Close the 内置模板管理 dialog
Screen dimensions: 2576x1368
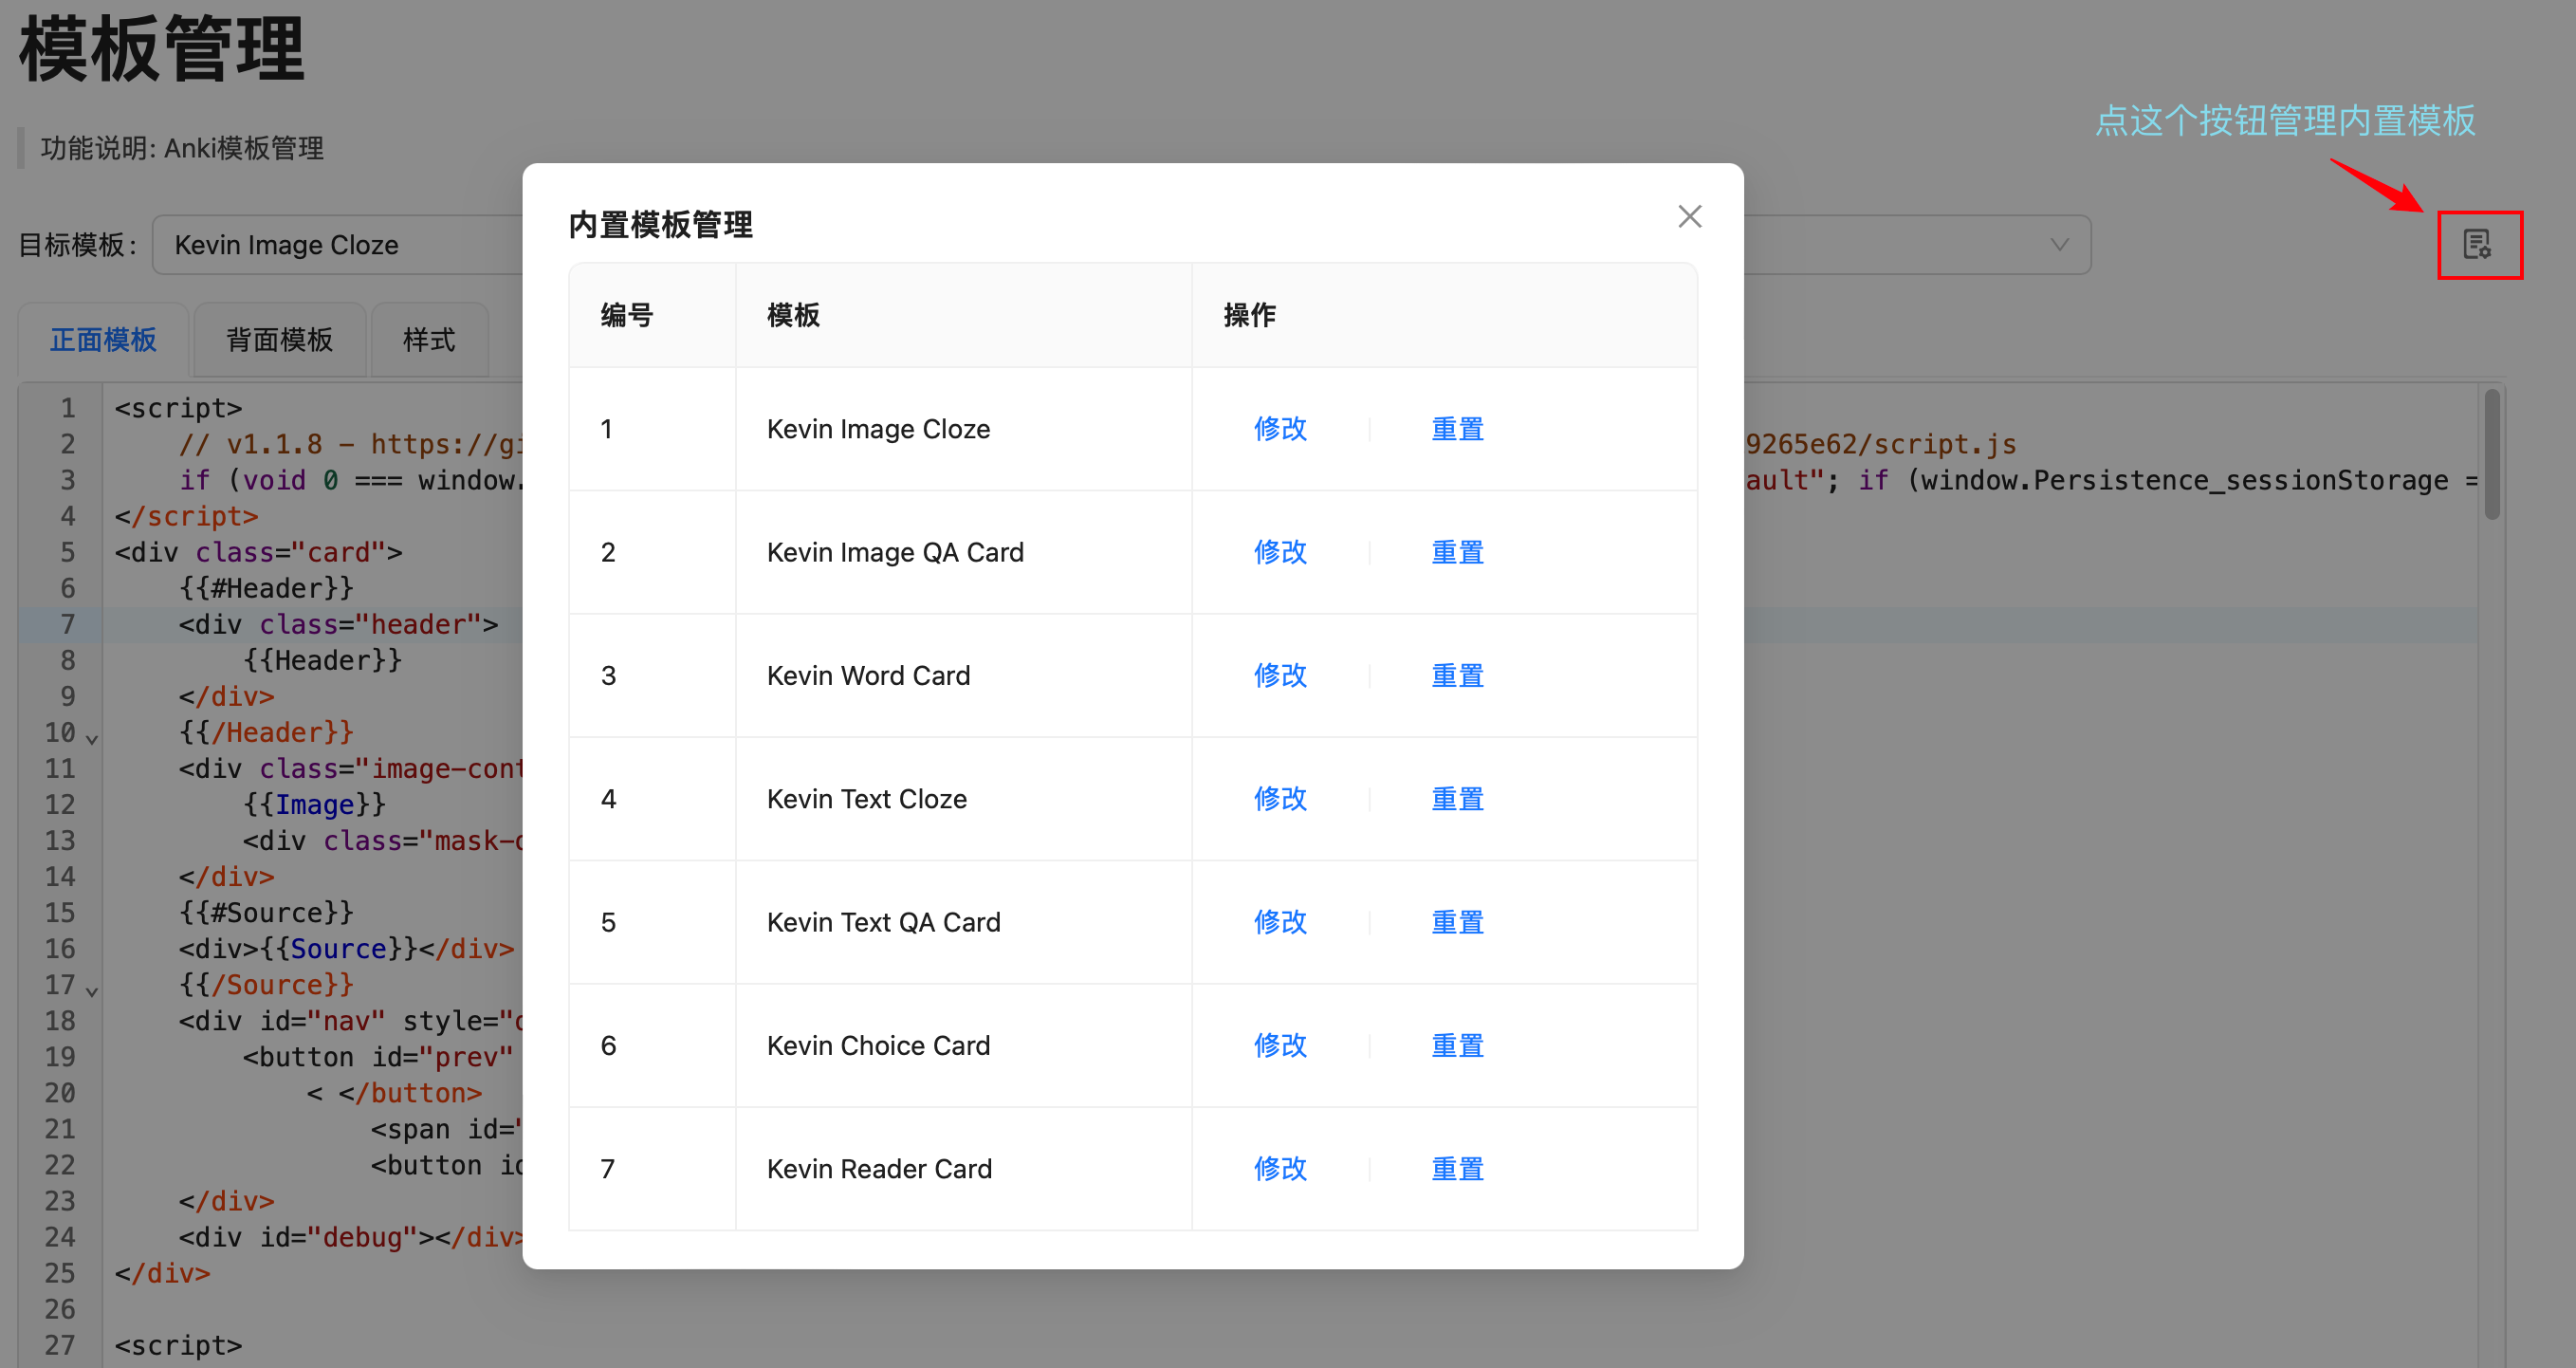[x=1689, y=217]
